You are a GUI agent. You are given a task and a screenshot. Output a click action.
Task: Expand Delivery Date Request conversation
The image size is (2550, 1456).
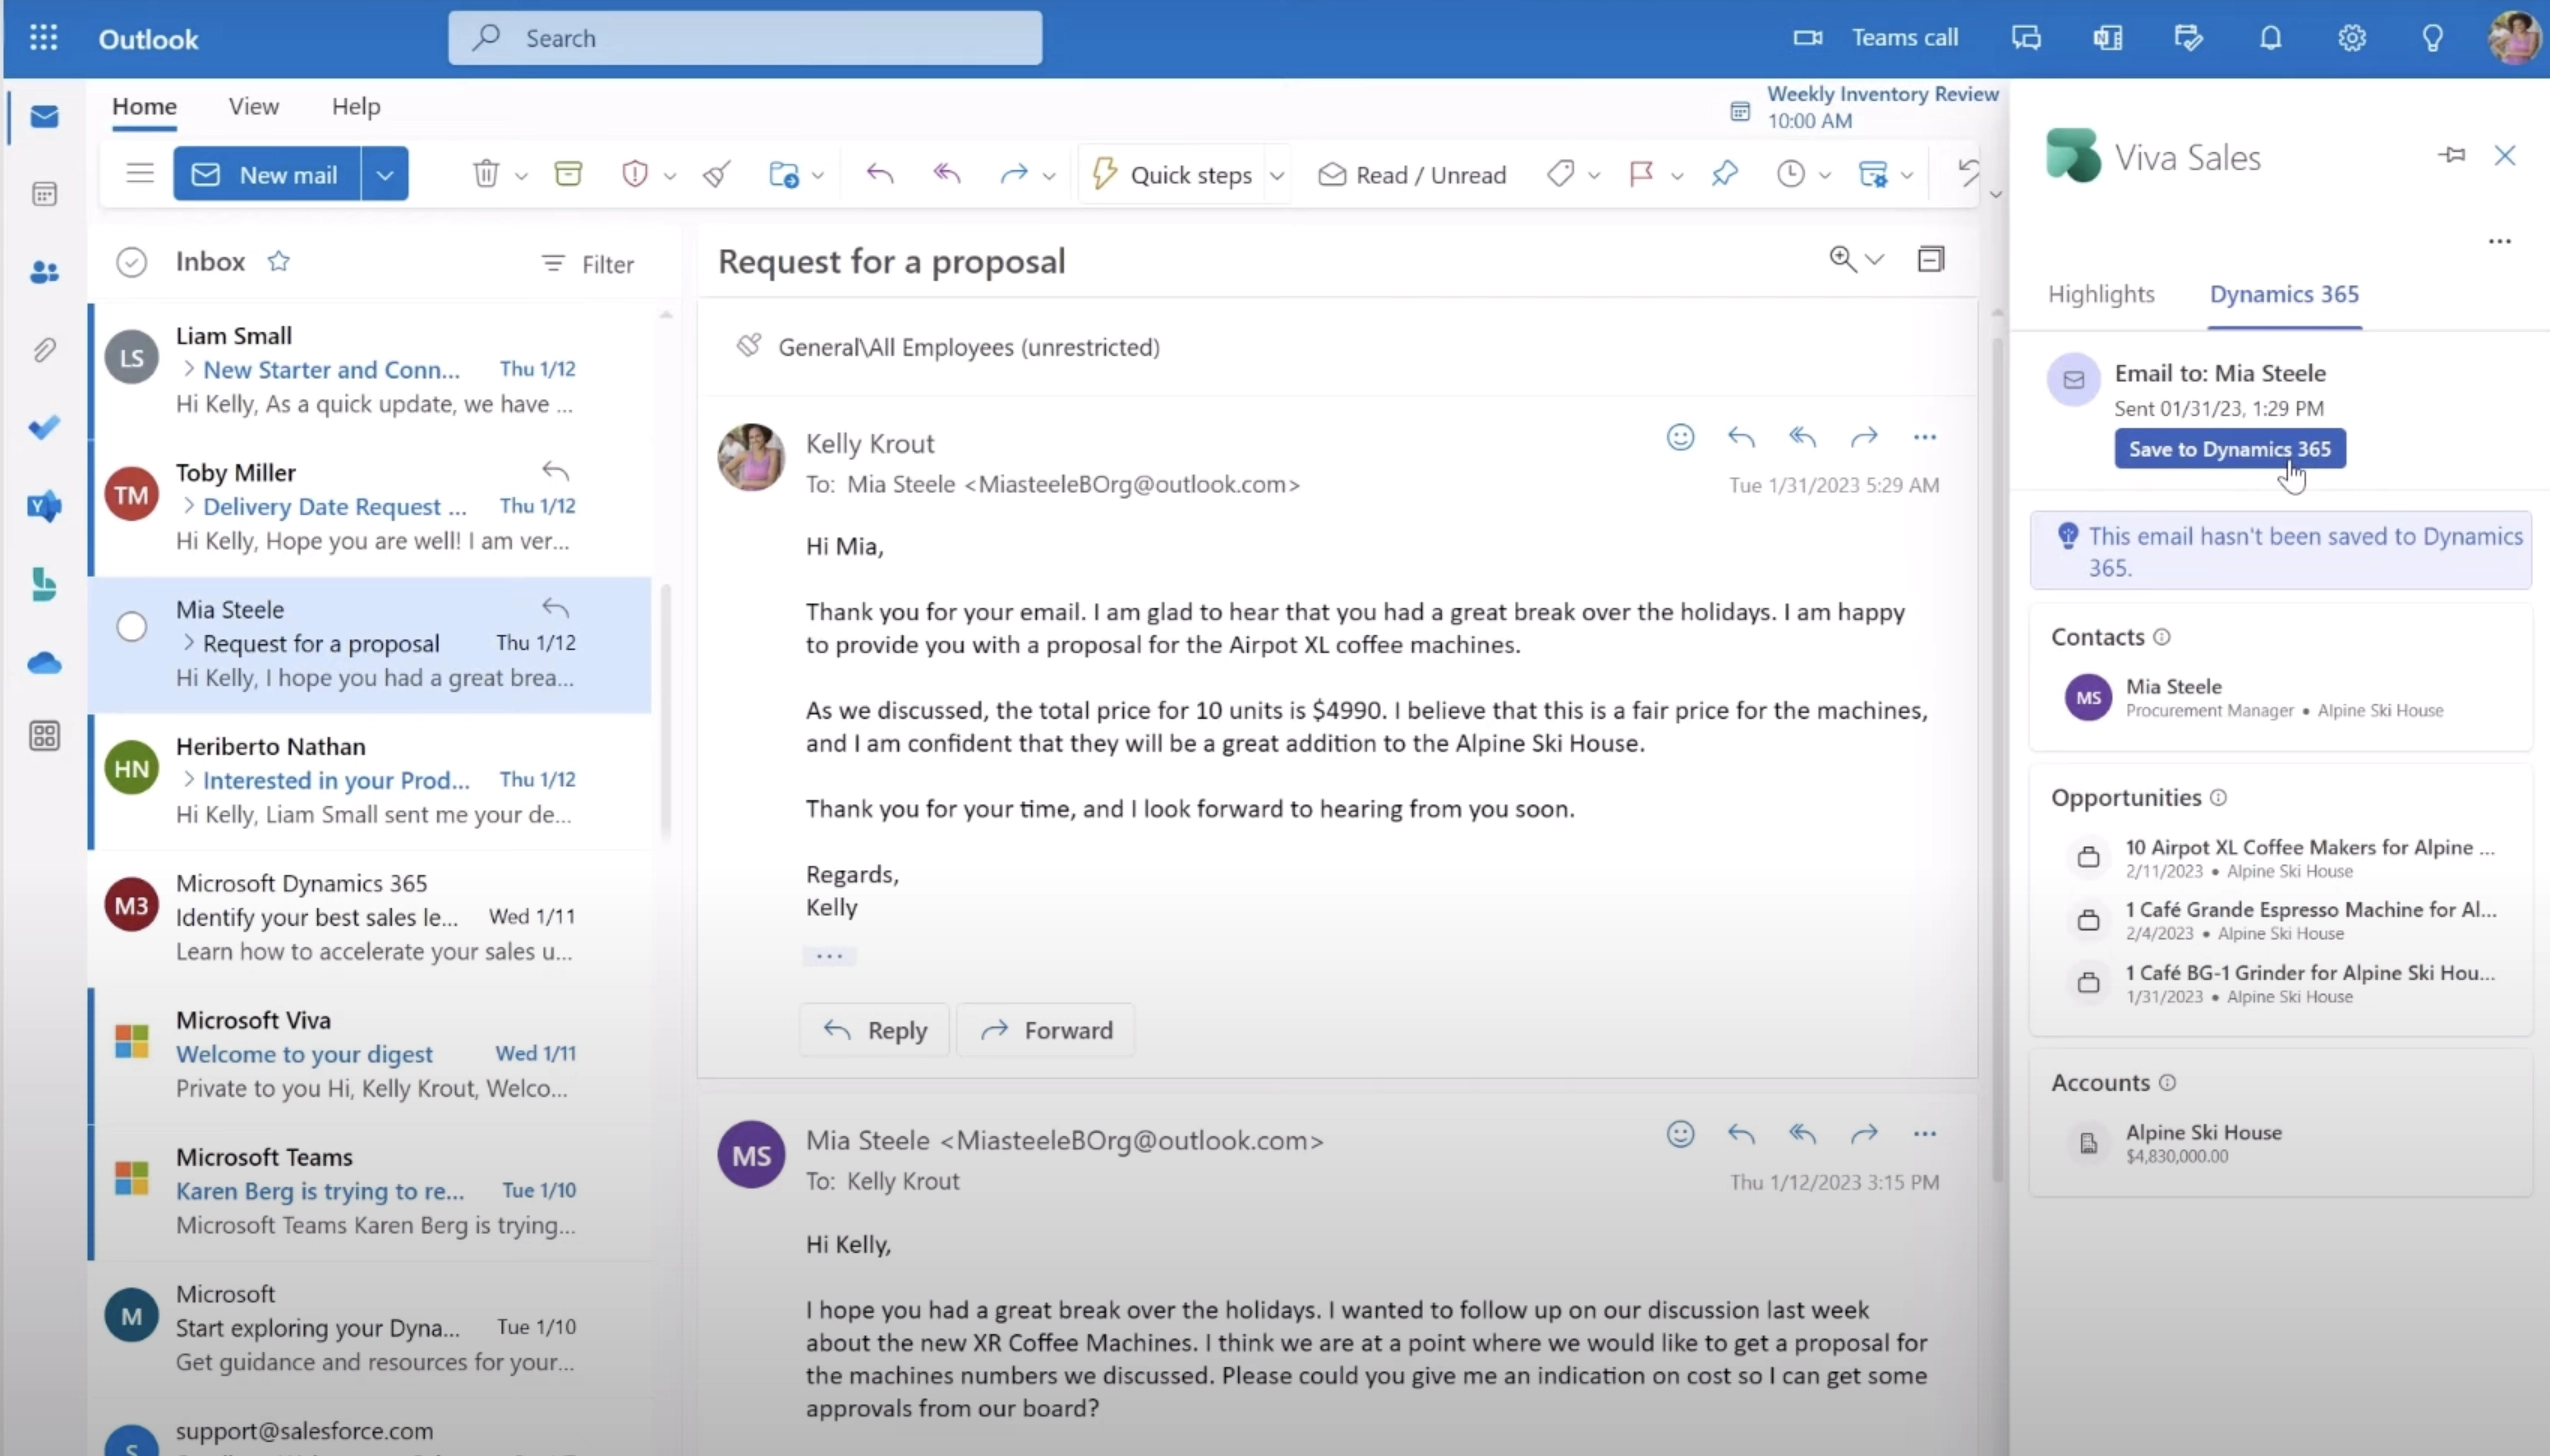point(188,506)
